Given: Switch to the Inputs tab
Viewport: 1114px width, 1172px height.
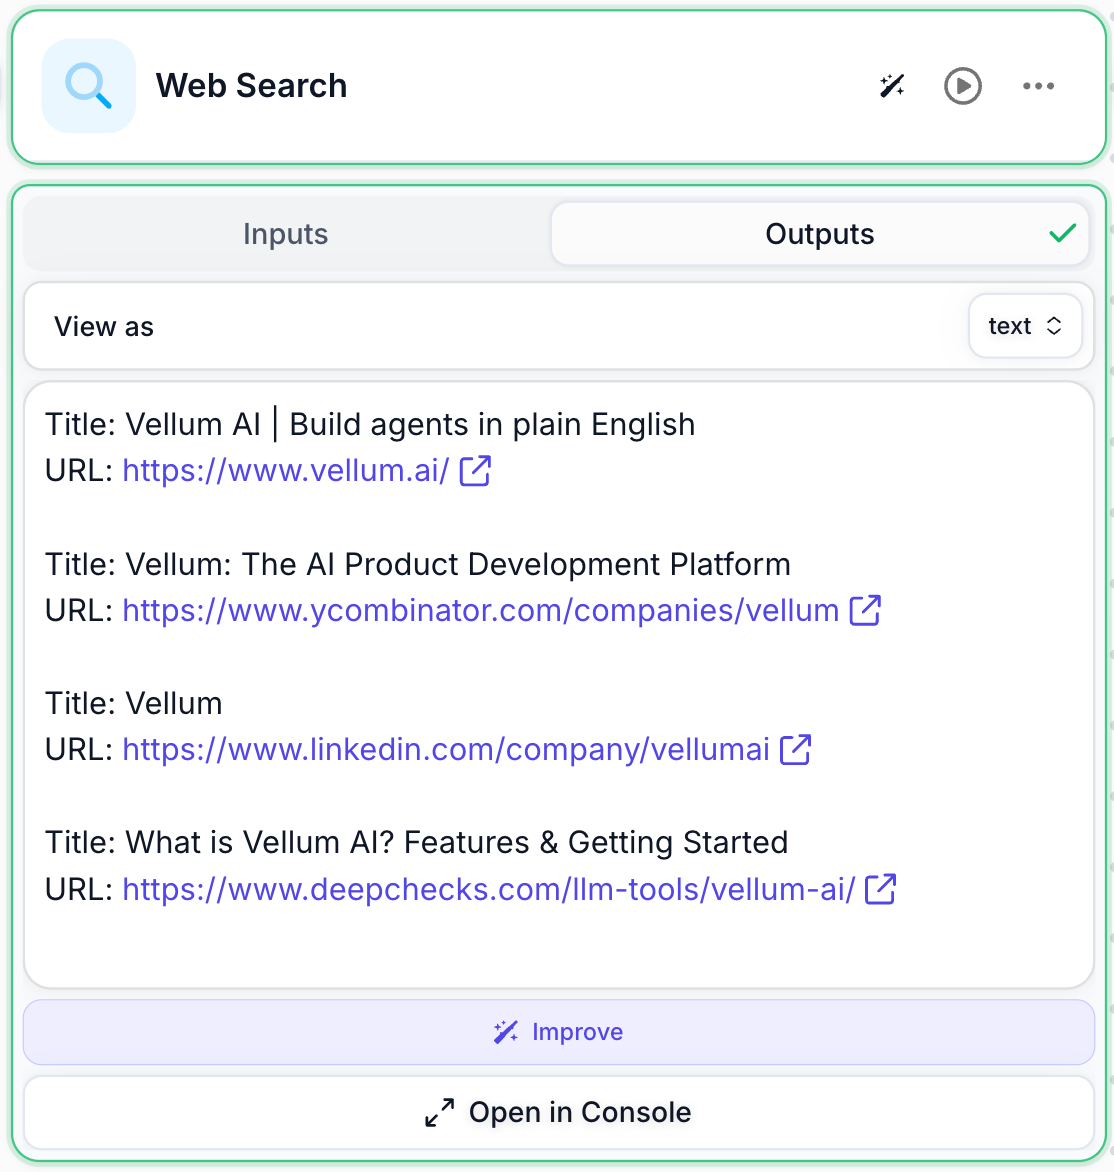Looking at the screenshot, I should (x=285, y=233).
